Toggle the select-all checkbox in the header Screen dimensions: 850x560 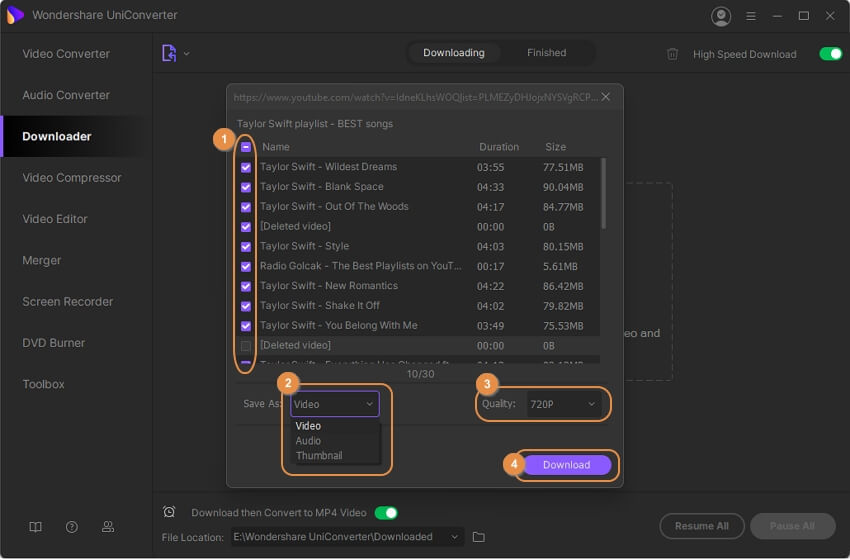click(x=246, y=147)
